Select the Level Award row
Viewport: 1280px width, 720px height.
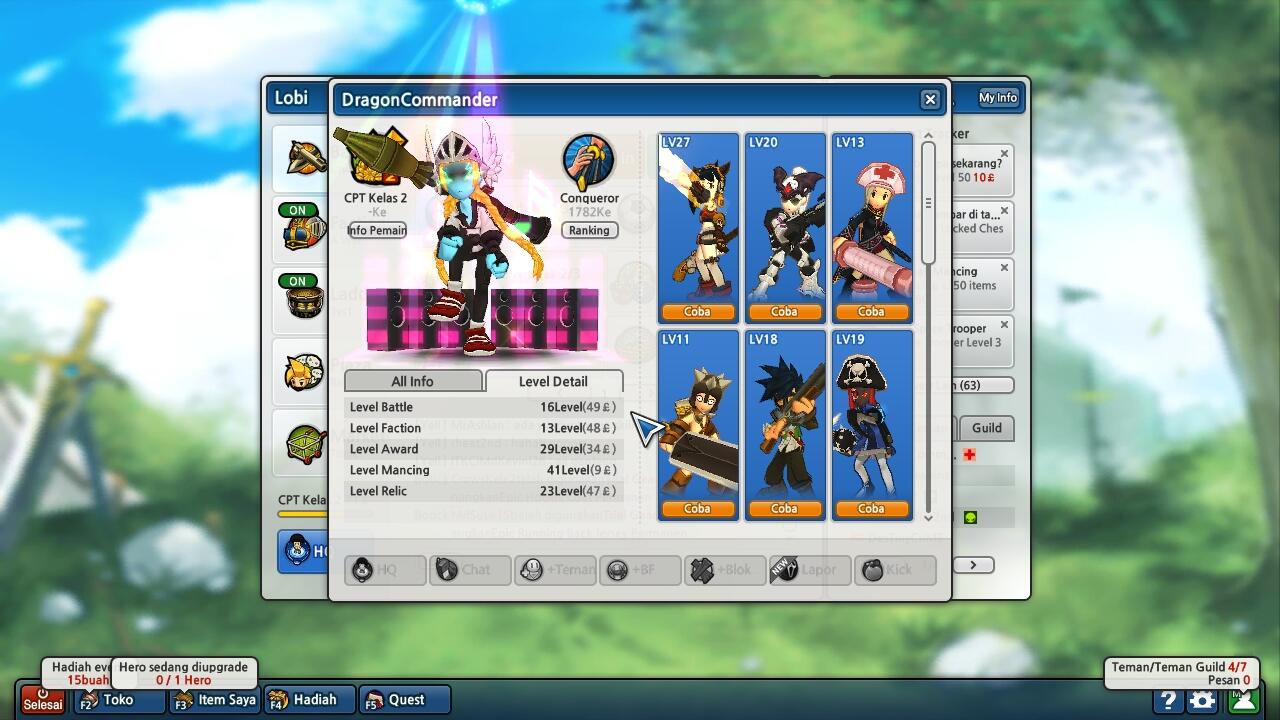[484, 449]
